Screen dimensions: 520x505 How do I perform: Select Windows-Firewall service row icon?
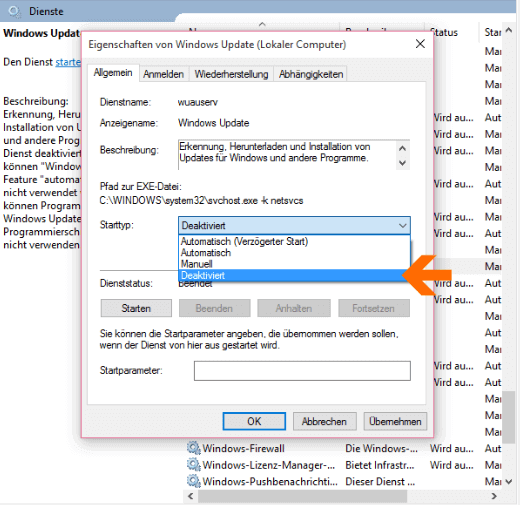pyautogui.click(x=193, y=448)
